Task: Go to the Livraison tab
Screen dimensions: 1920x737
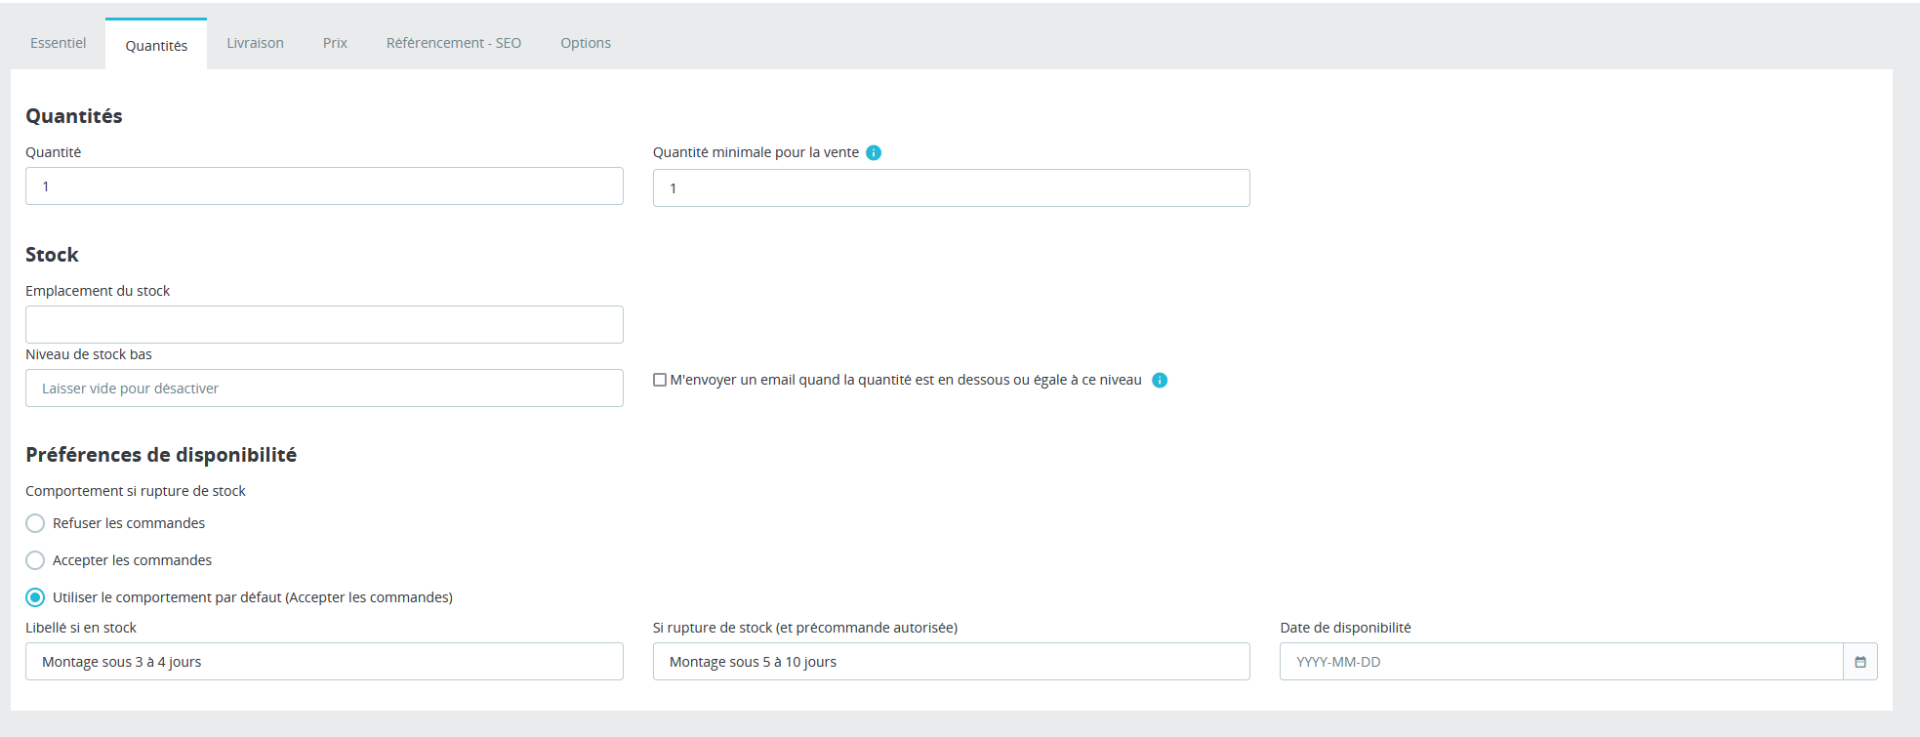Action: point(255,43)
